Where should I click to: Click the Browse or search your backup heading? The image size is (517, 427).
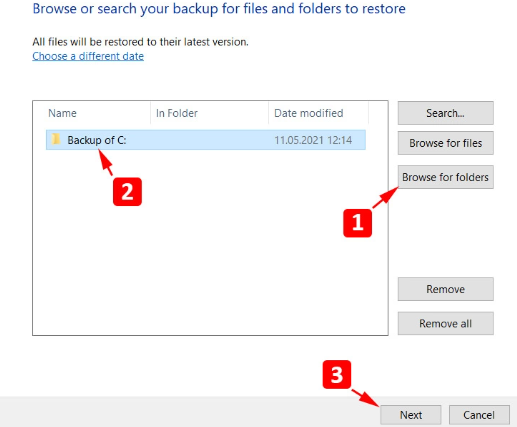219,8
